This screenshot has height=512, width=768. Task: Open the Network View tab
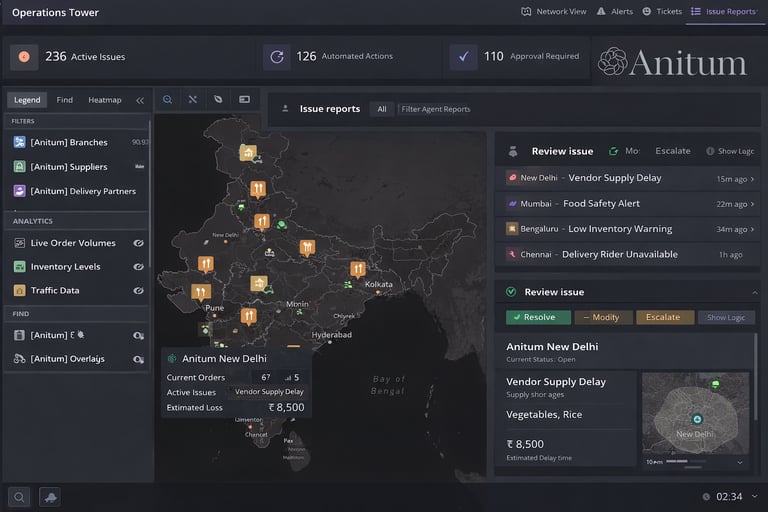pos(553,11)
